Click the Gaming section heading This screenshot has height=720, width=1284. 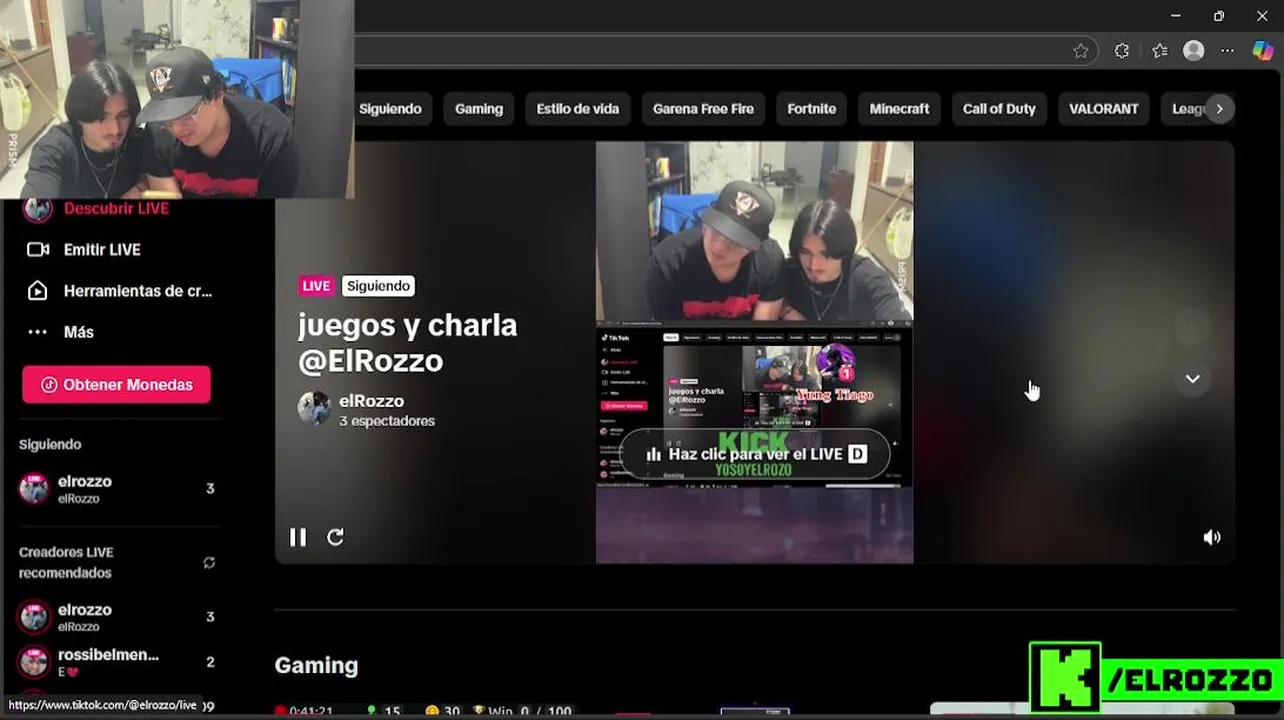coord(316,666)
